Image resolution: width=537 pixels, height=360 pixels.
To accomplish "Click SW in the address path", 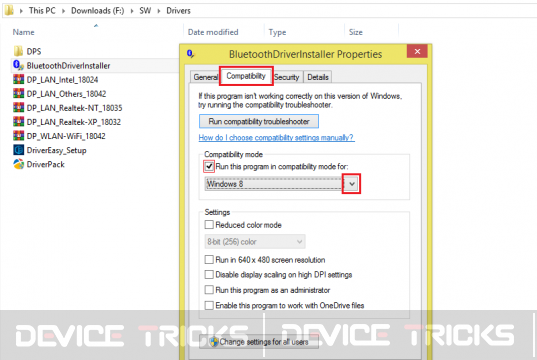I will click(145, 11).
